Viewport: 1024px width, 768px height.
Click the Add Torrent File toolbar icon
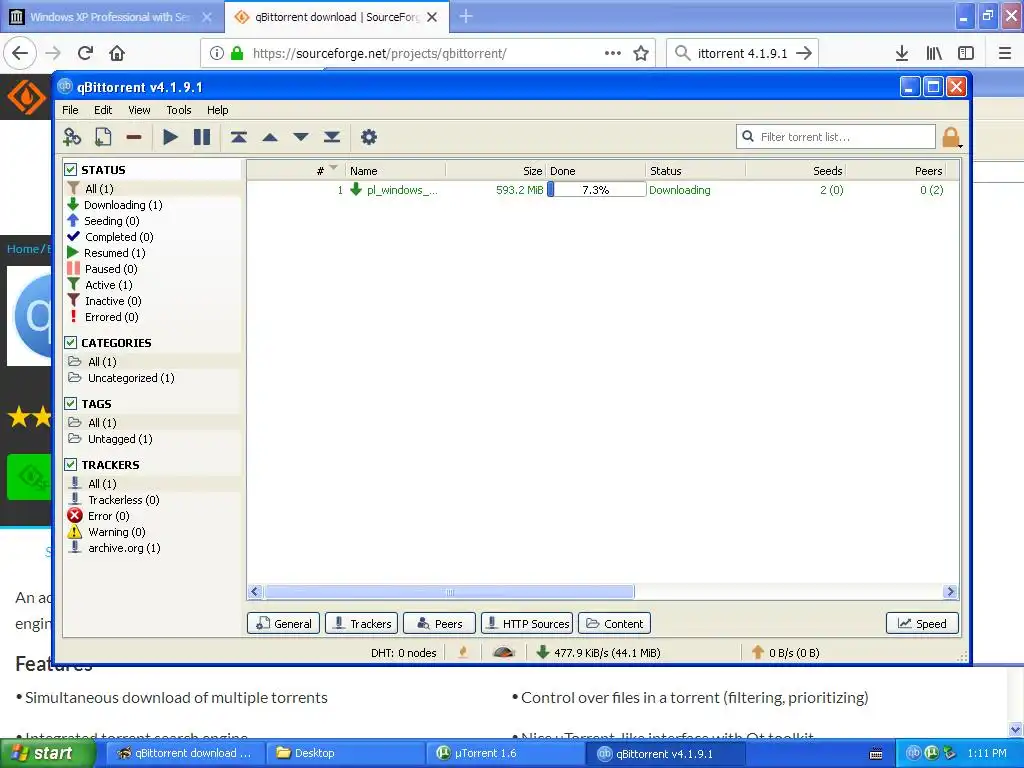(x=103, y=137)
